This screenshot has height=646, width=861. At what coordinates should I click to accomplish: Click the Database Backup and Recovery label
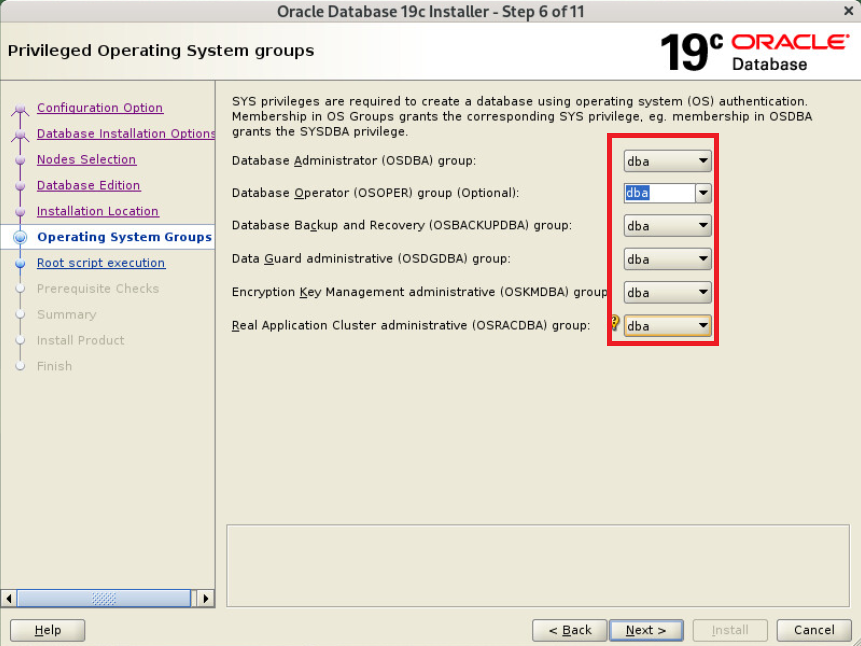401,225
